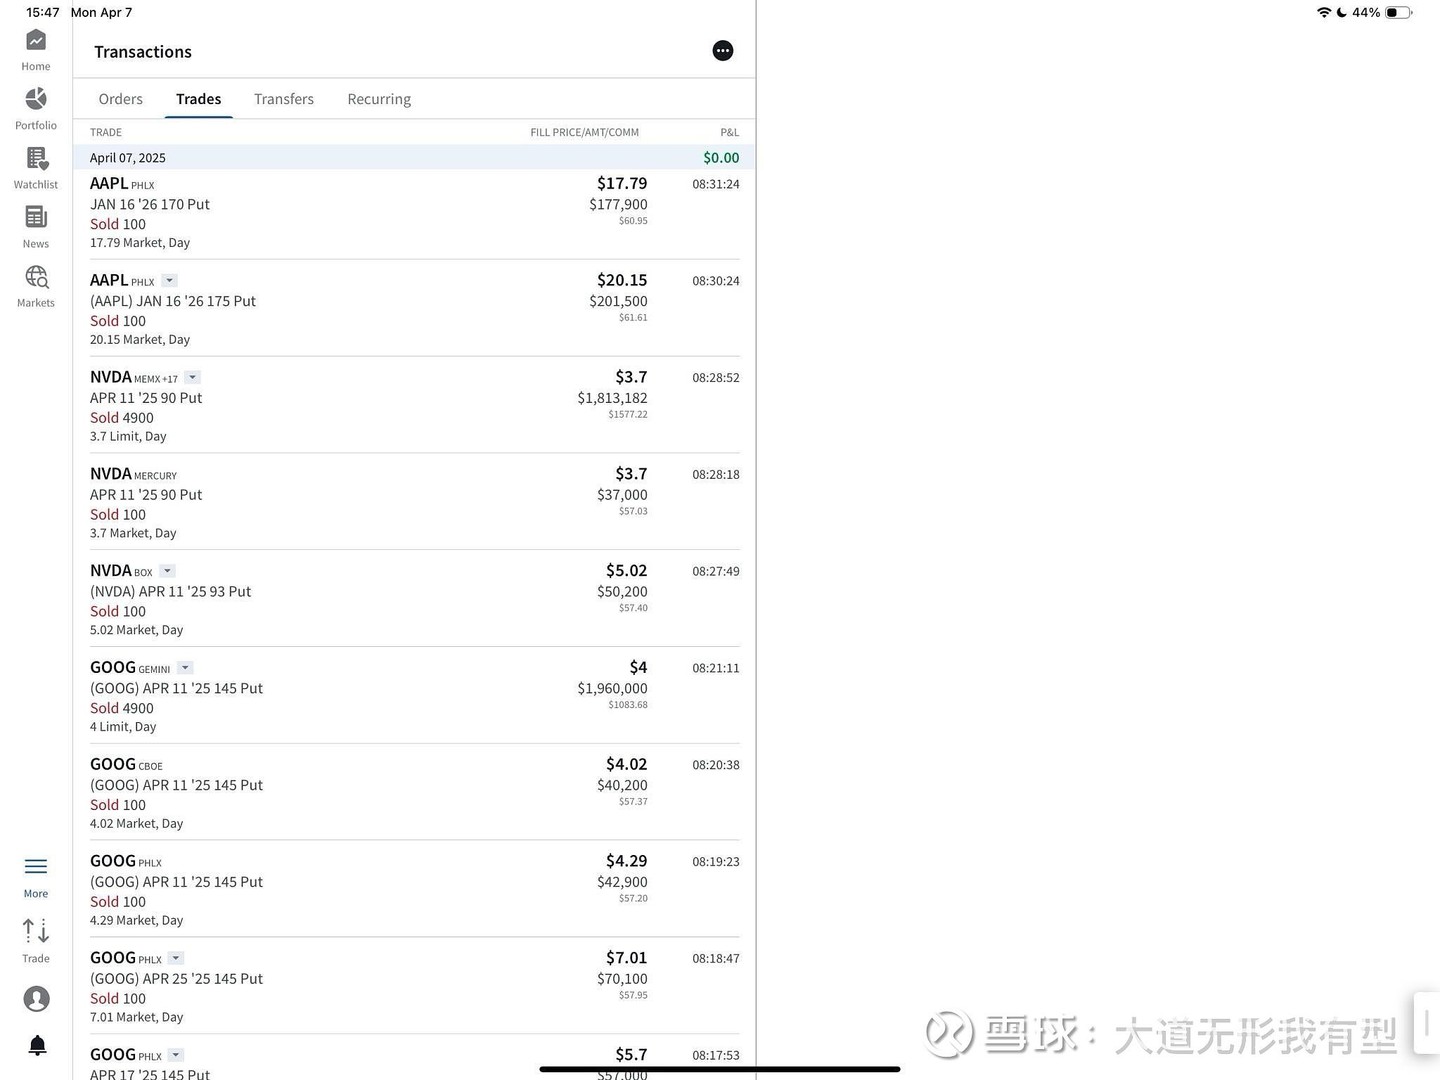Open the notifications bell icon
This screenshot has width=1440, height=1080.
click(37, 1046)
